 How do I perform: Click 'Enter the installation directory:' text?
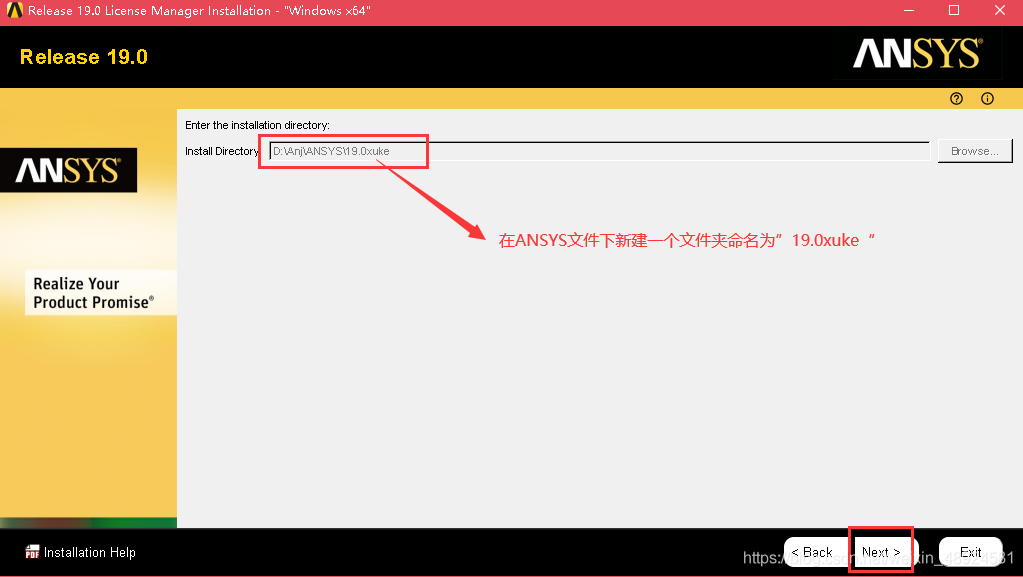pos(257,125)
